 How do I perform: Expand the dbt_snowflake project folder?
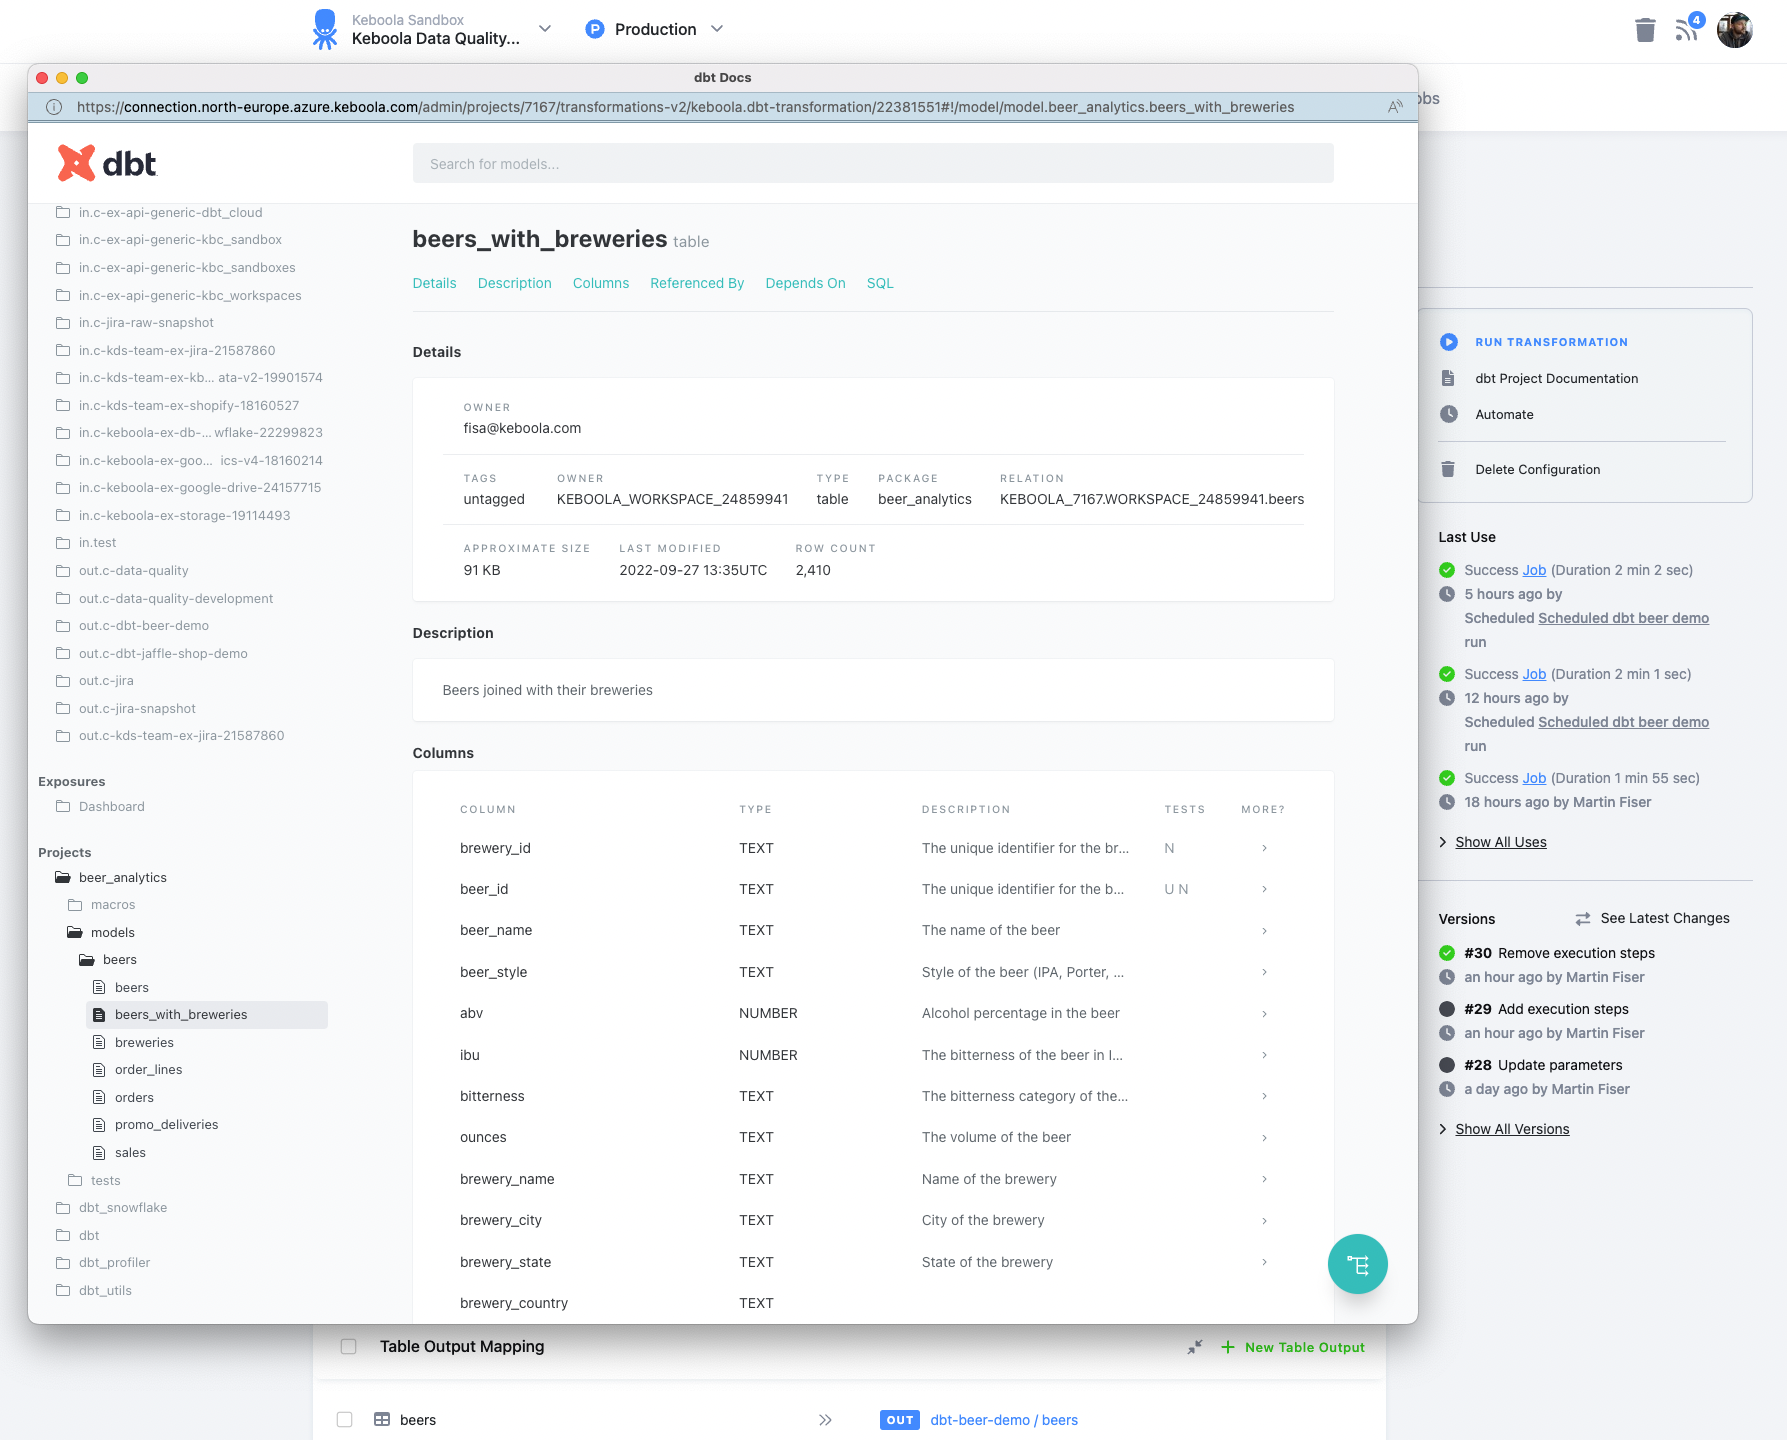click(x=111, y=1207)
